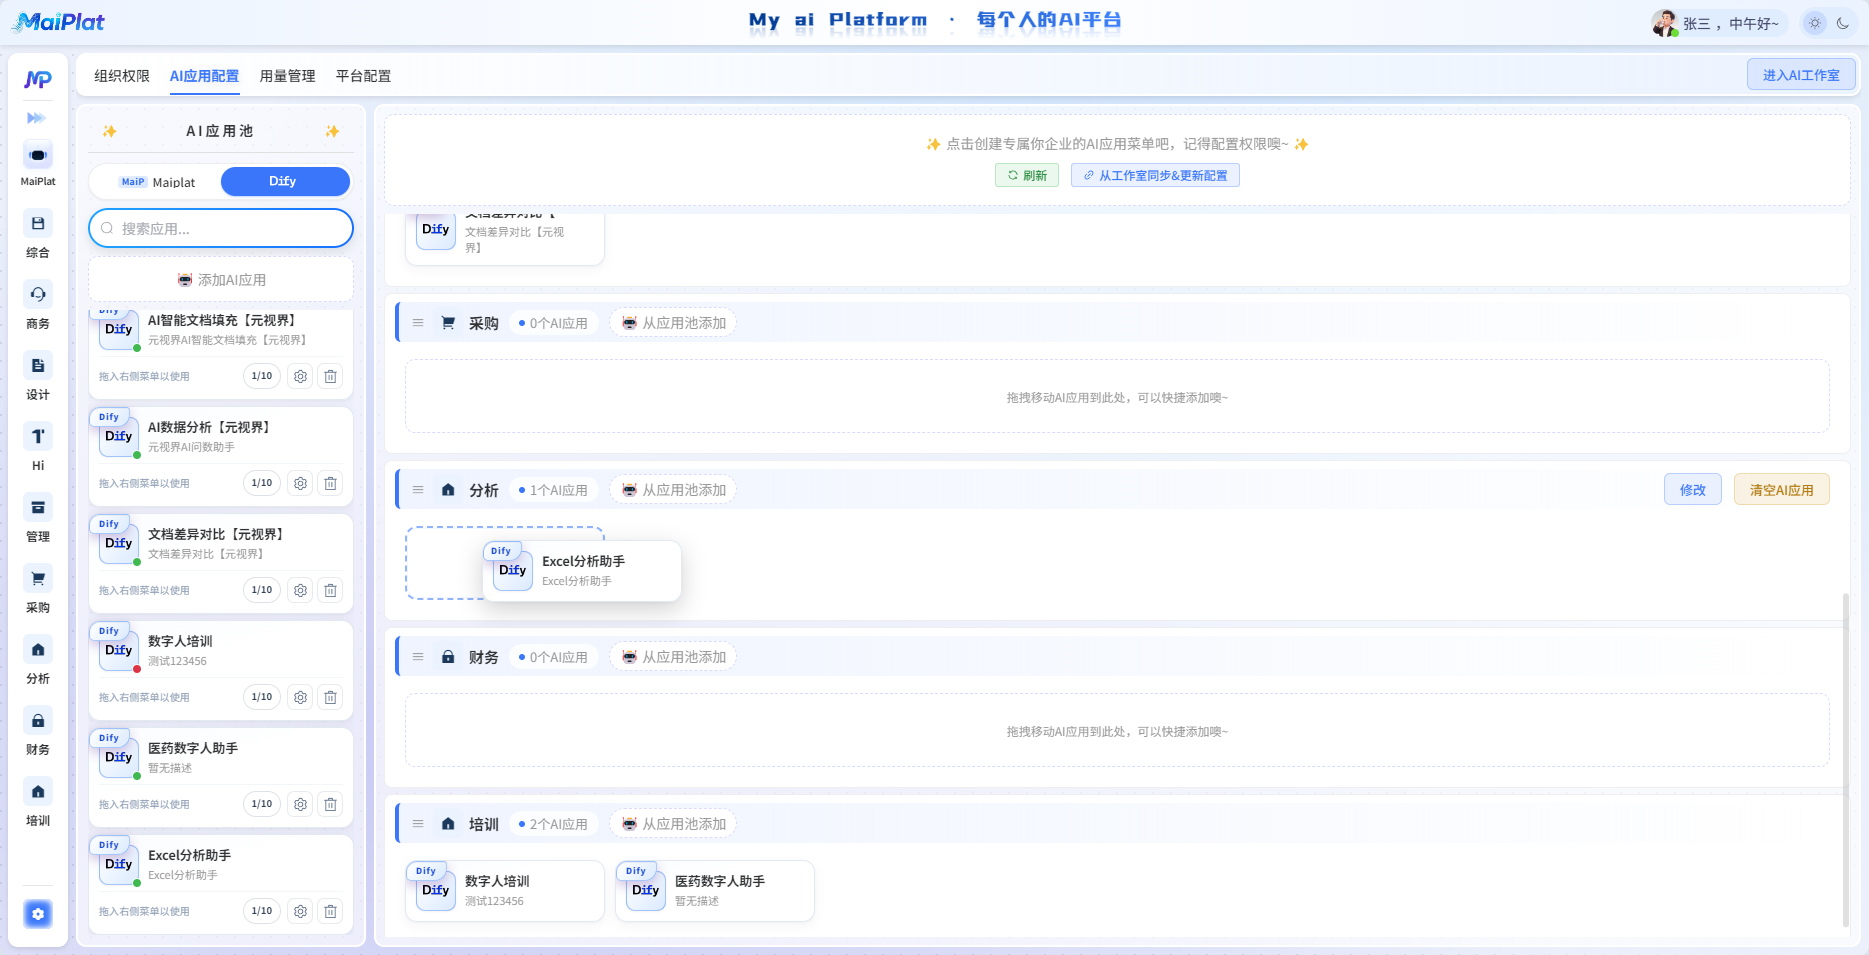Click the user avatar of 张三
The height and width of the screenshot is (955, 1869).
click(x=1665, y=23)
